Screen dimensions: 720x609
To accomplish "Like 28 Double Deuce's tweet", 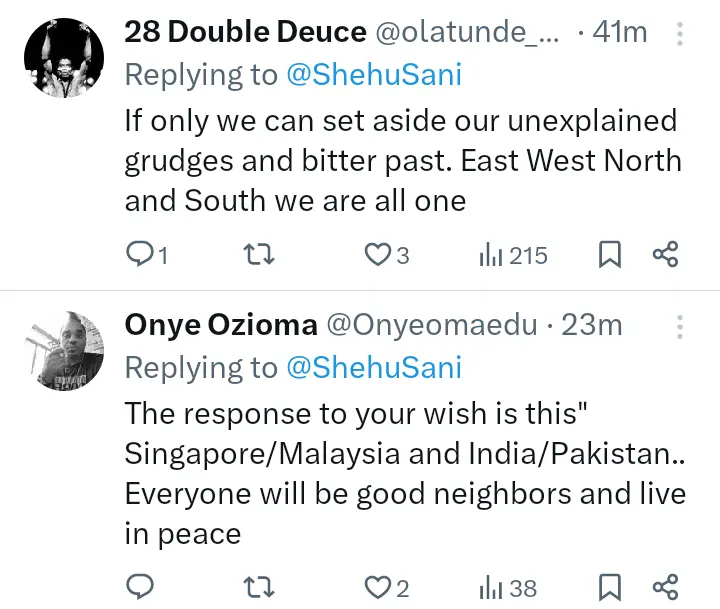I will [376, 255].
